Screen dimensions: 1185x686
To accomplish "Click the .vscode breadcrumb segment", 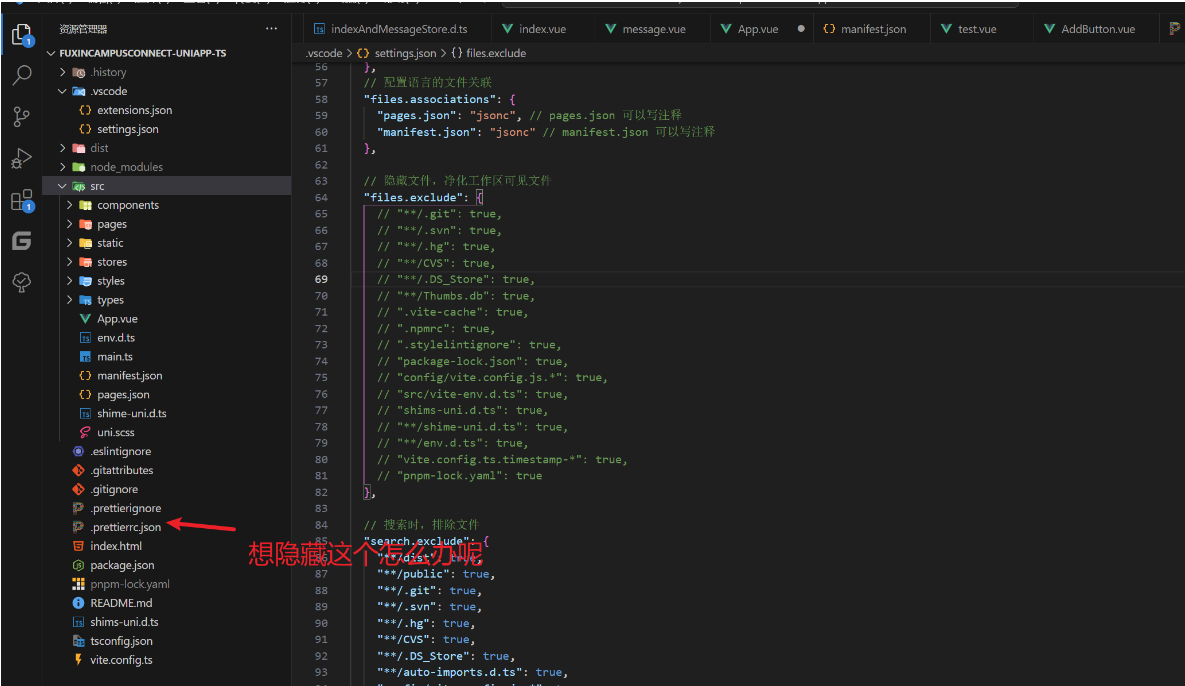I will point(323,53).
